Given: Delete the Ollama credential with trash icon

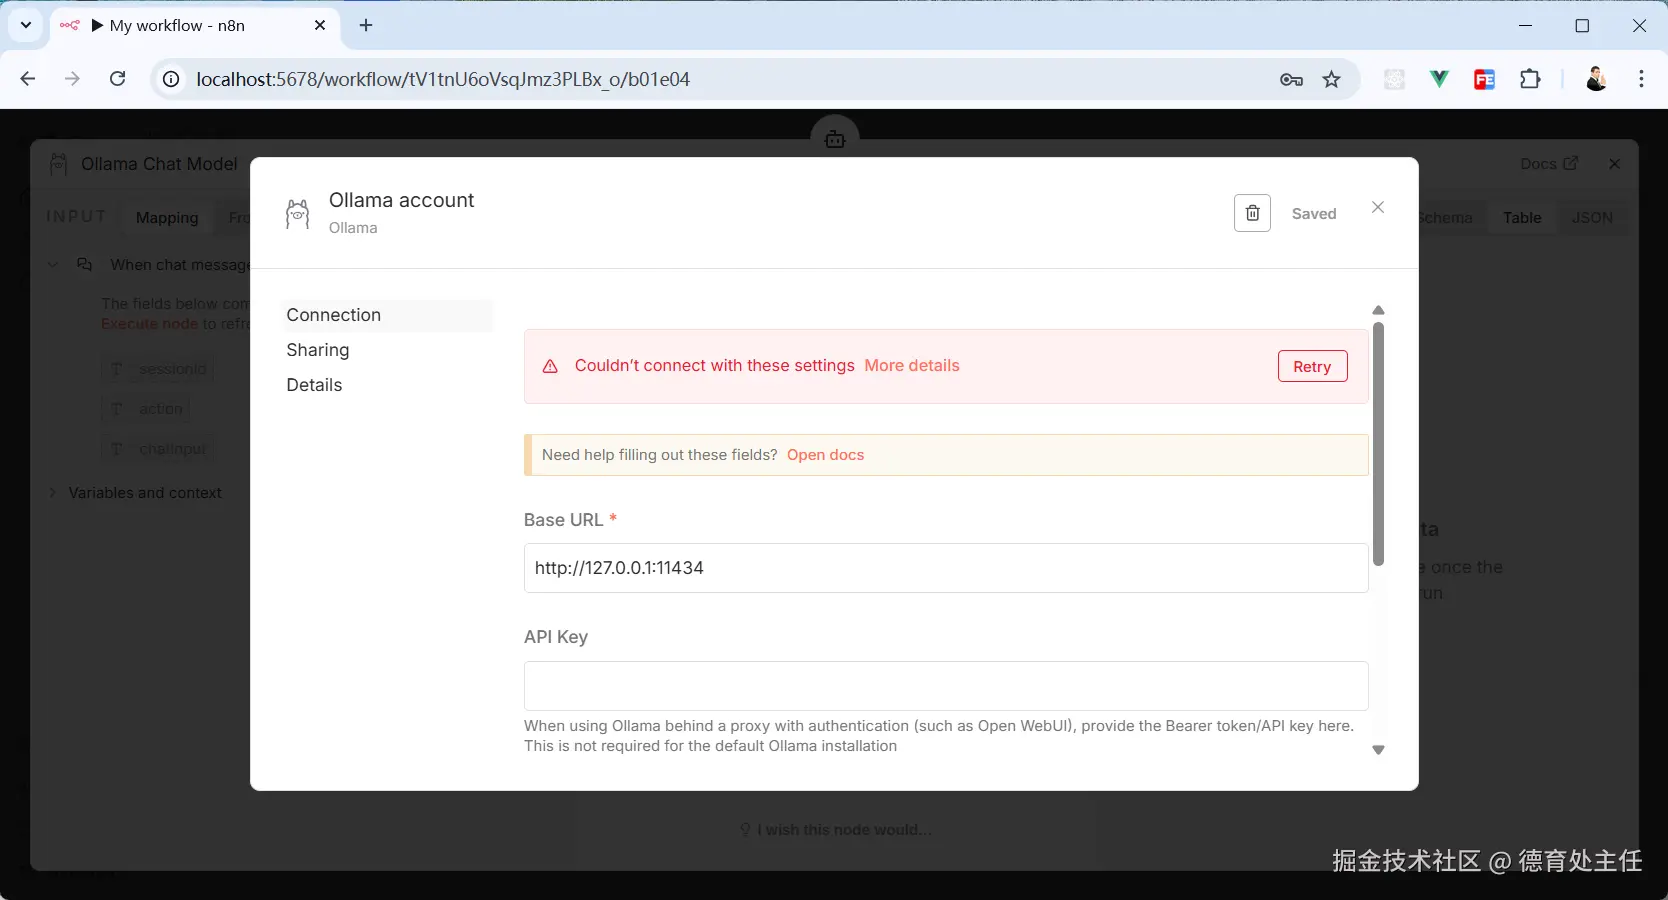Looking at the screenshot, I should pyautogui.click(x=1252, y=213).
